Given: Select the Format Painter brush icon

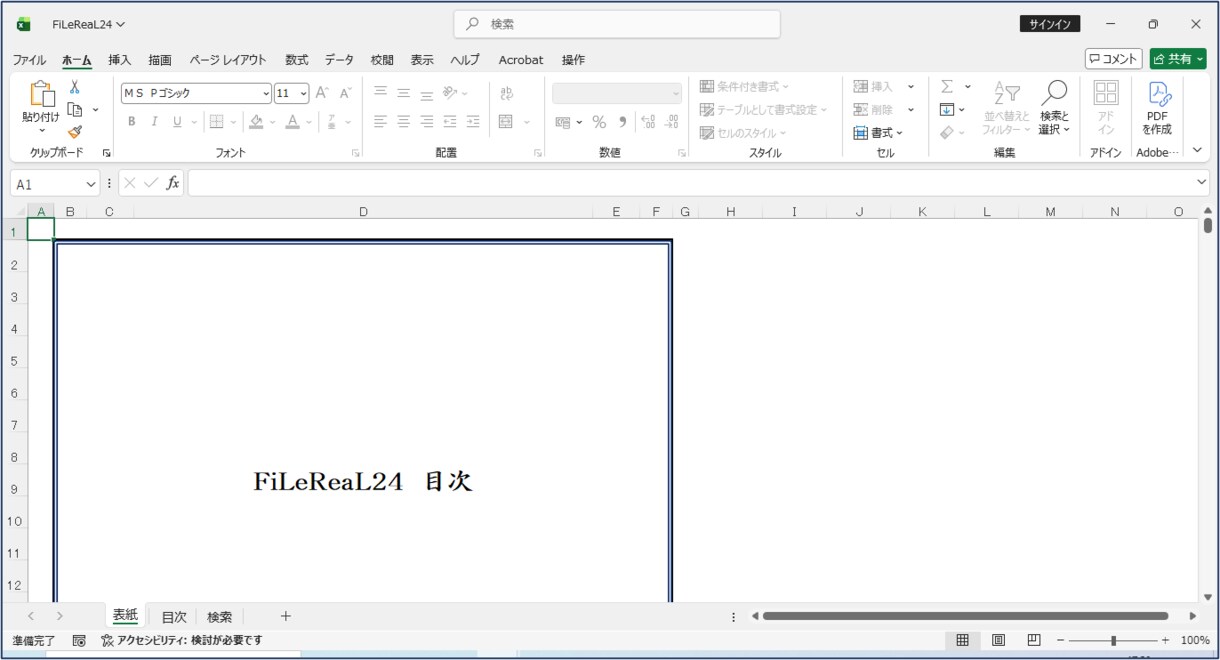Looking at the screenshot, I should point(75,132).
